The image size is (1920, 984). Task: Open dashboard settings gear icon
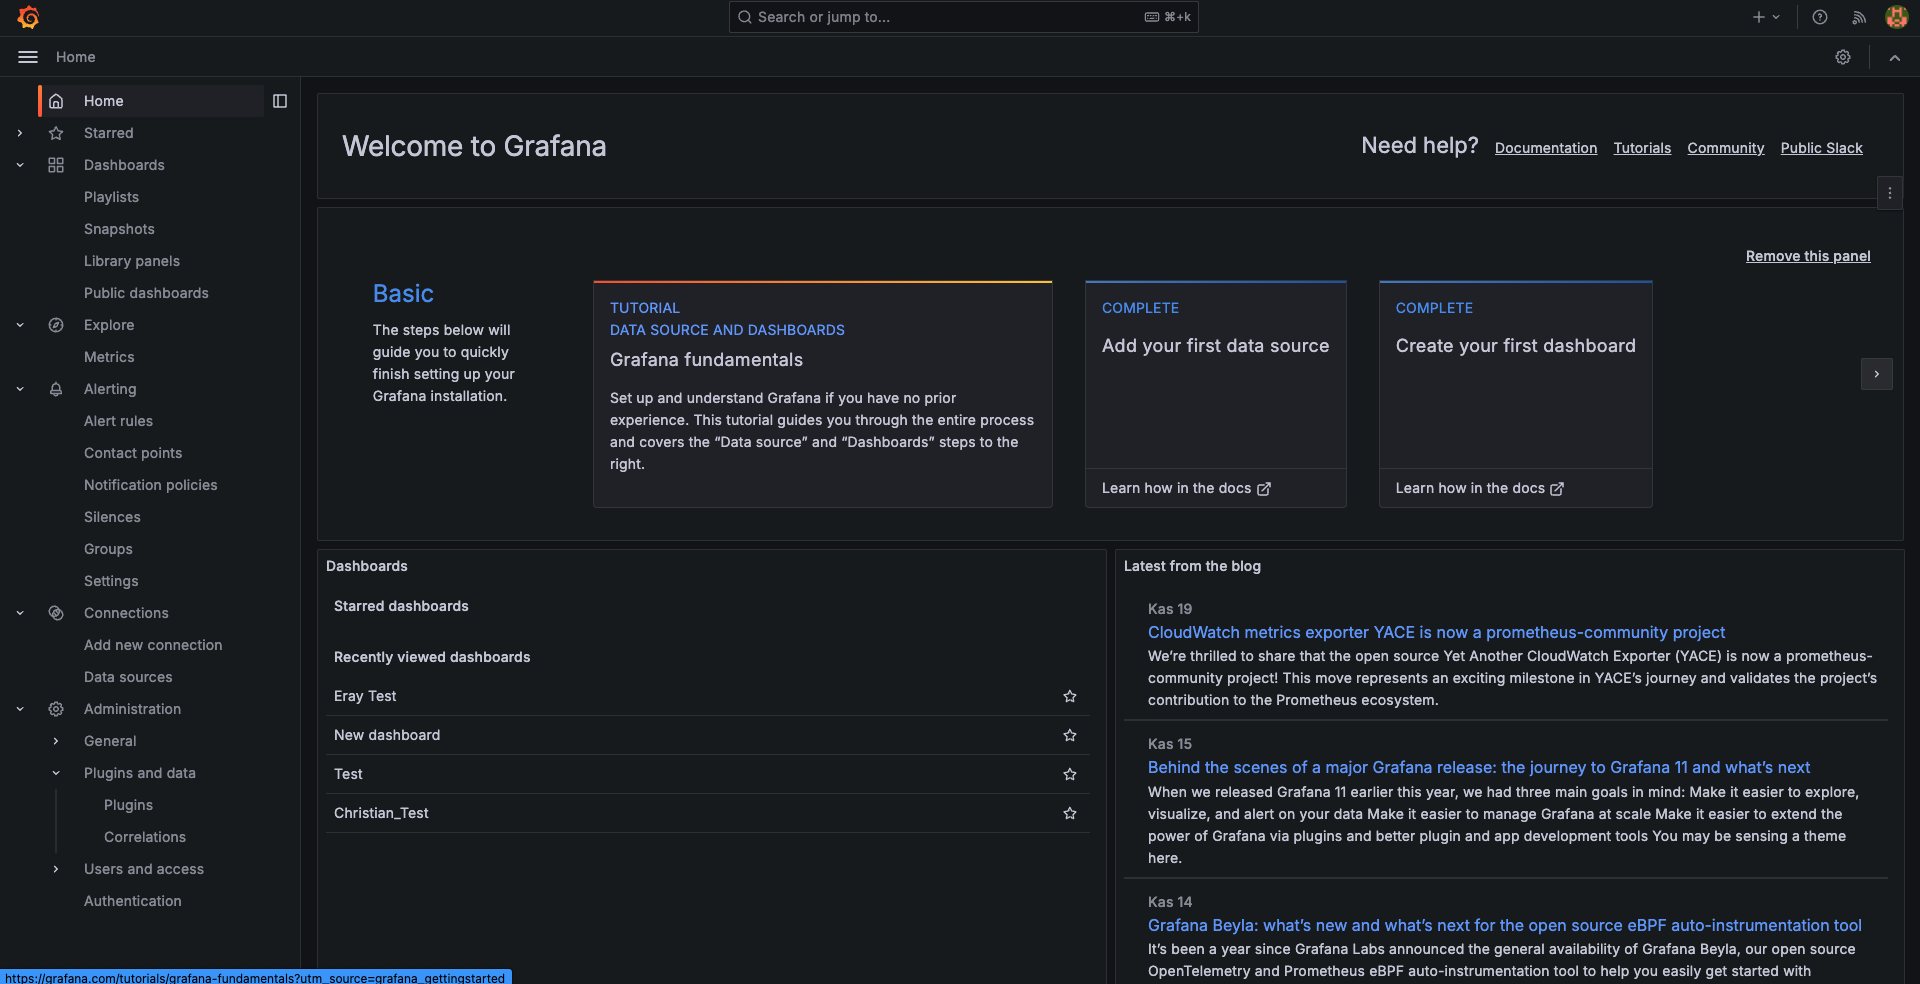coord(1843,57)
